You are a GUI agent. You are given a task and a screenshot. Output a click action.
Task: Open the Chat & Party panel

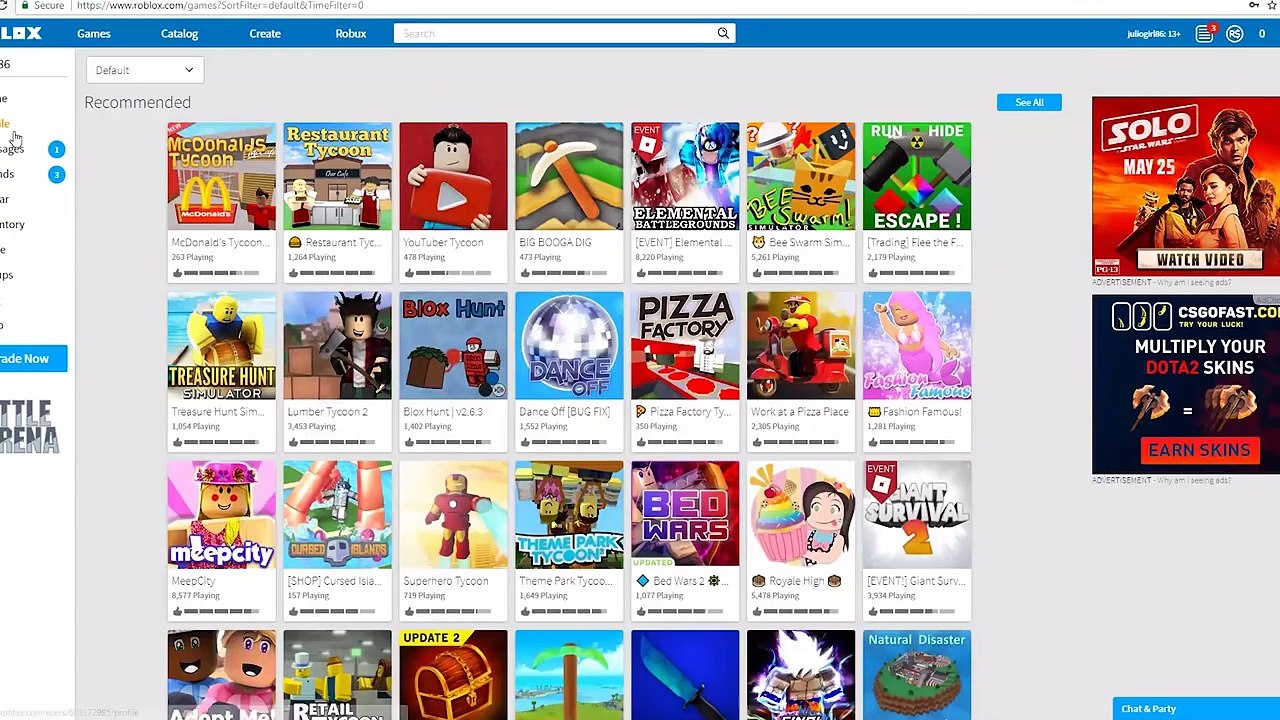point(1196,709)
